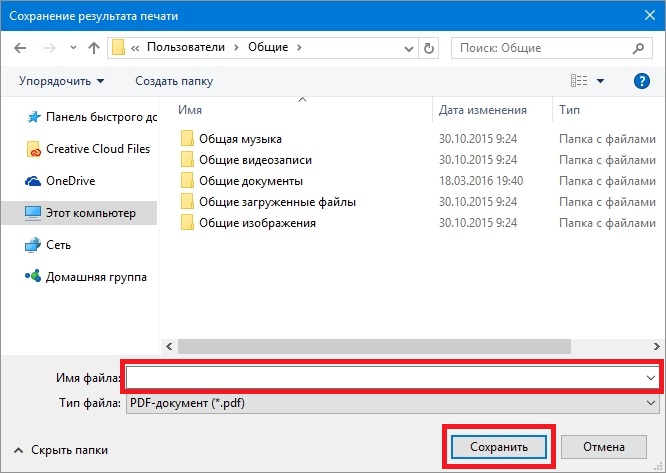Open the view options dropdown arrow

pyautogui.click(x=600, y=81)
